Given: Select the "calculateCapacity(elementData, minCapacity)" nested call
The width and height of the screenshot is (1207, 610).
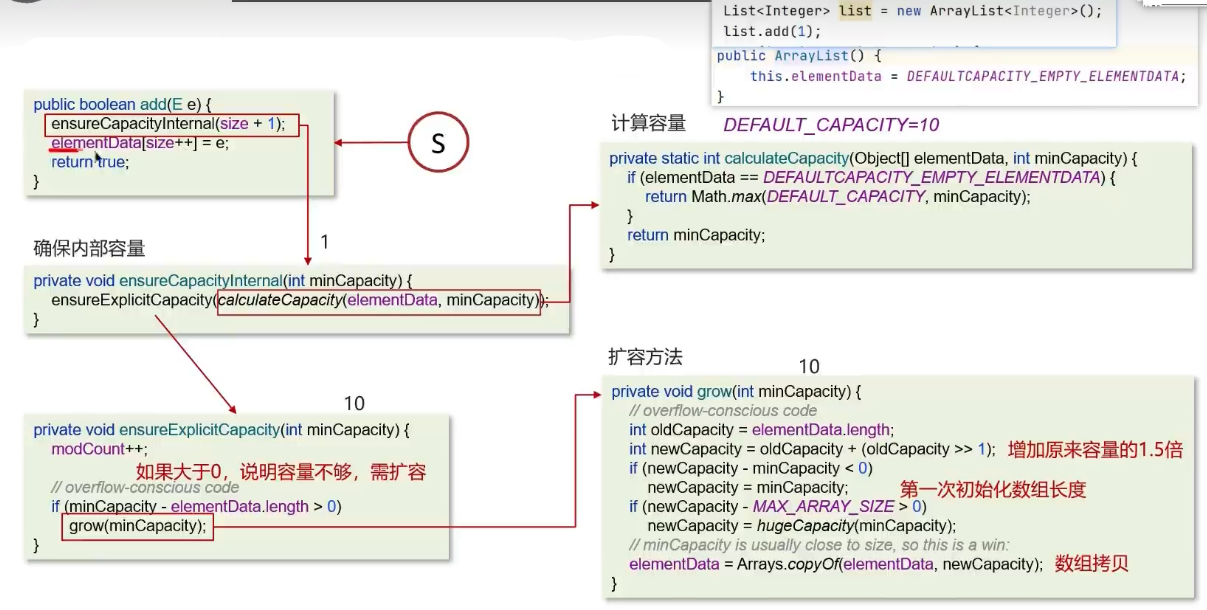Looking at the screenshot, I should (378, 300).
